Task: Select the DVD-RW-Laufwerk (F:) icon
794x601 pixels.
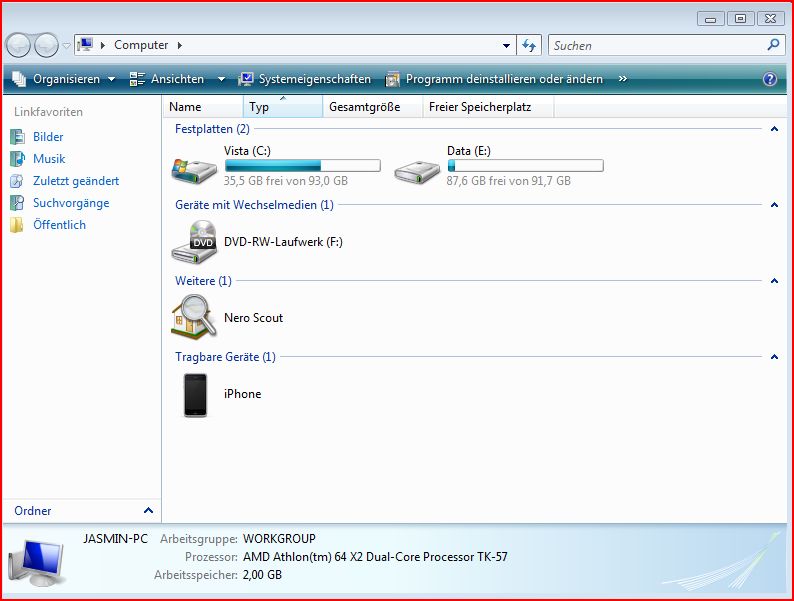Action: tap(194, 241)
